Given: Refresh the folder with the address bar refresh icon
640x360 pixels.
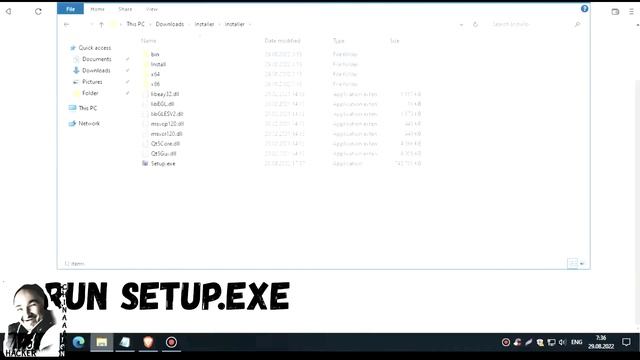Looking at the screenshot, I should (475, 24).
